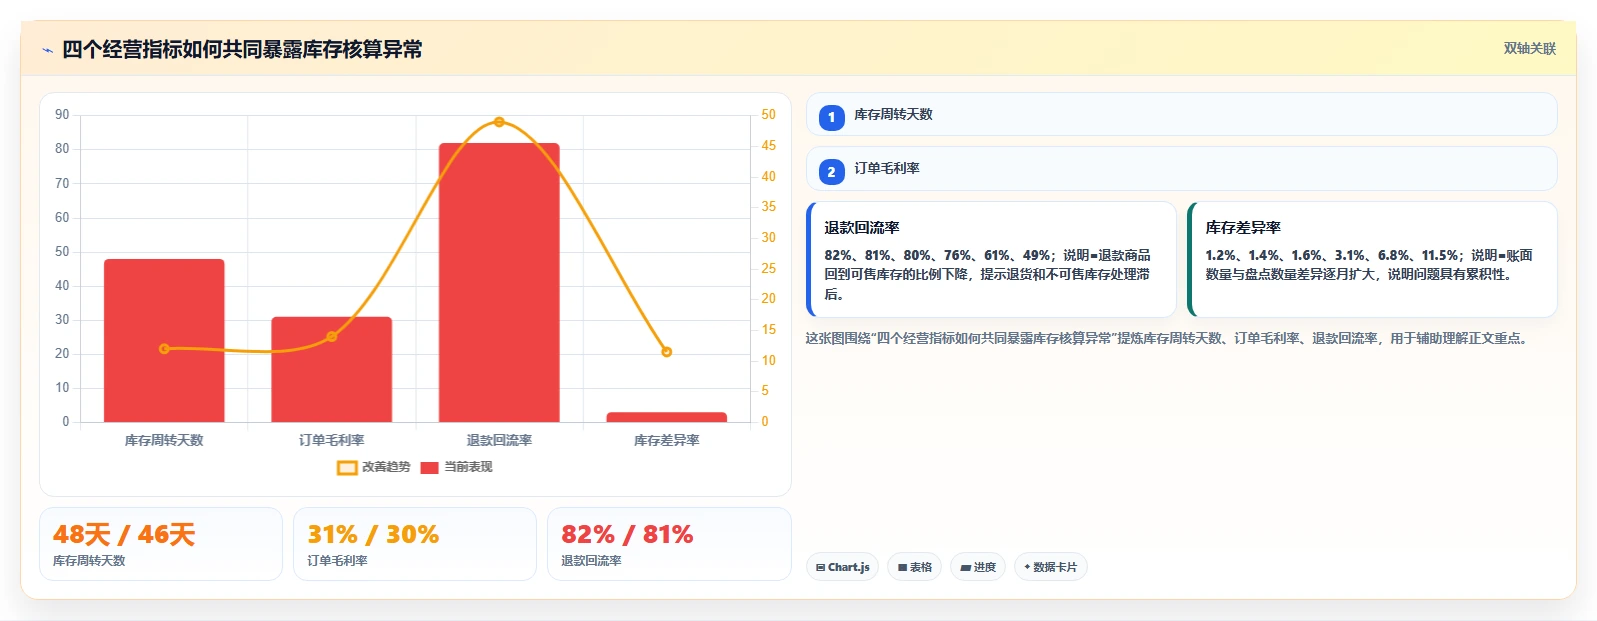Click the right axis value 50
Image resolution: width=1597 pixels, height=621 pixels.
pyautogui.click(x=768, y=115)
